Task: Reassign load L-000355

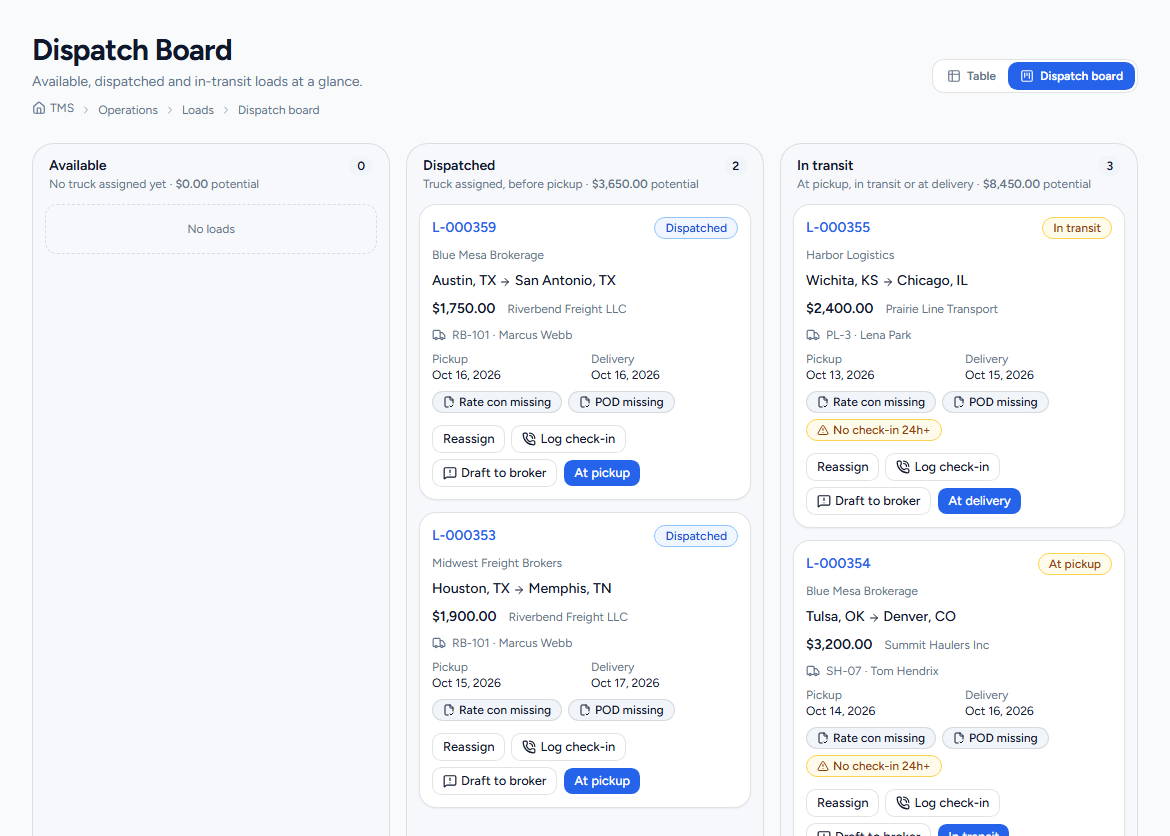Action: click(842, 467)
